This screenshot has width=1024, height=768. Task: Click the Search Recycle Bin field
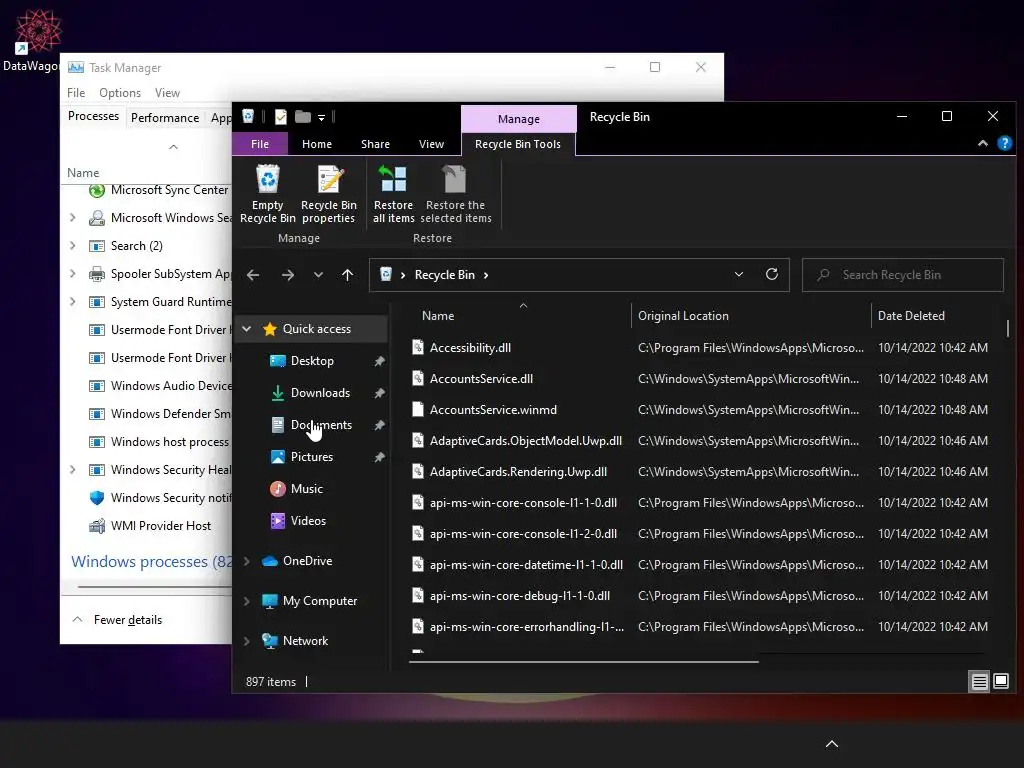(x=903, y=275)
